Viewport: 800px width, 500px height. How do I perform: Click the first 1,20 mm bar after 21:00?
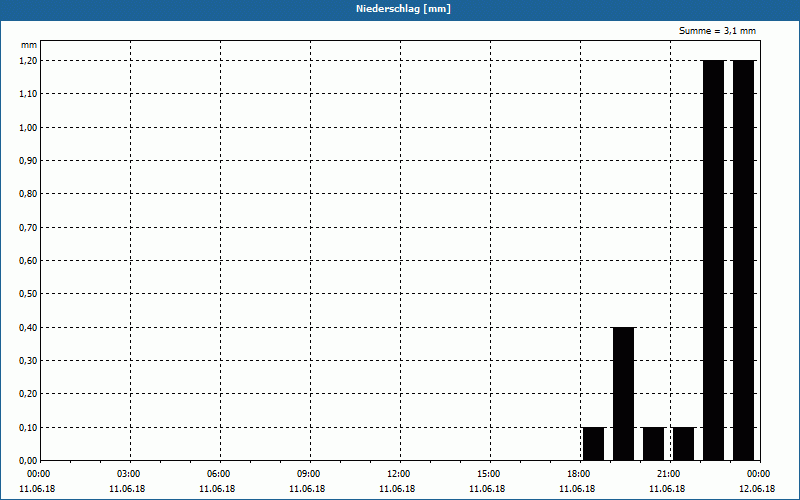click(713, 260)
